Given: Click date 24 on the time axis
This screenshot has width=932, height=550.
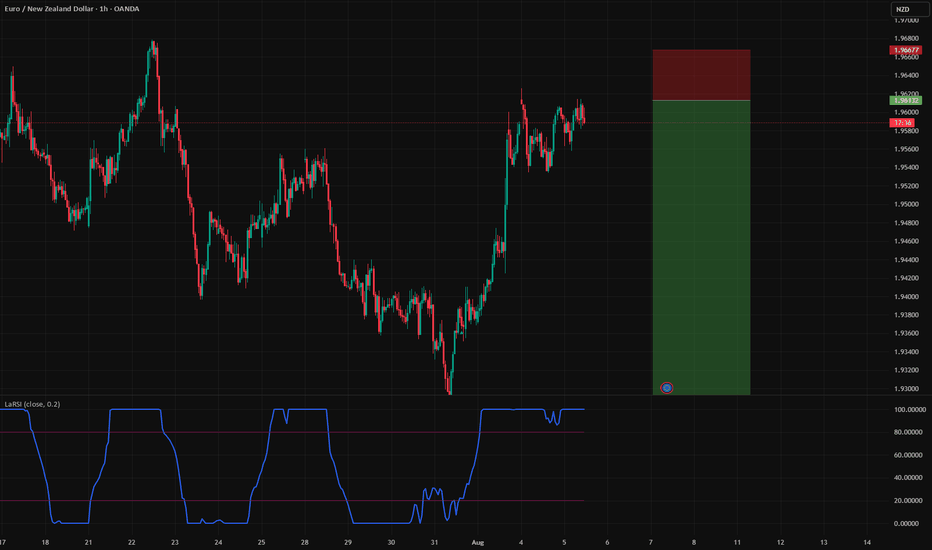Looking at the screenshot, I should (218, 542).
